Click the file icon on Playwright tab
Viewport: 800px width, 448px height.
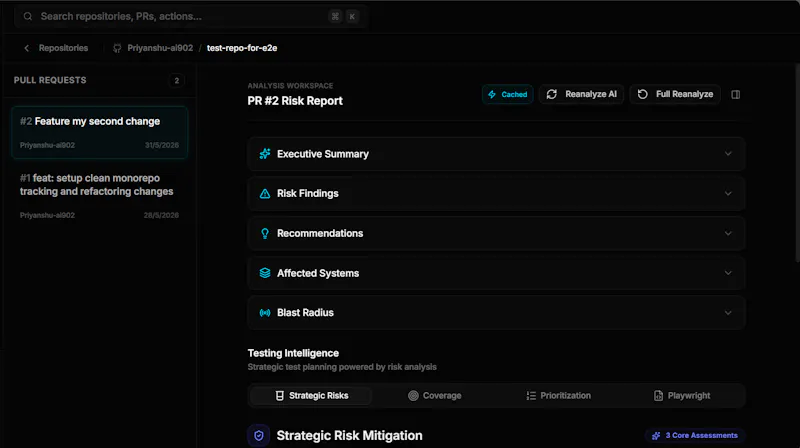click(x=659, y=395)
